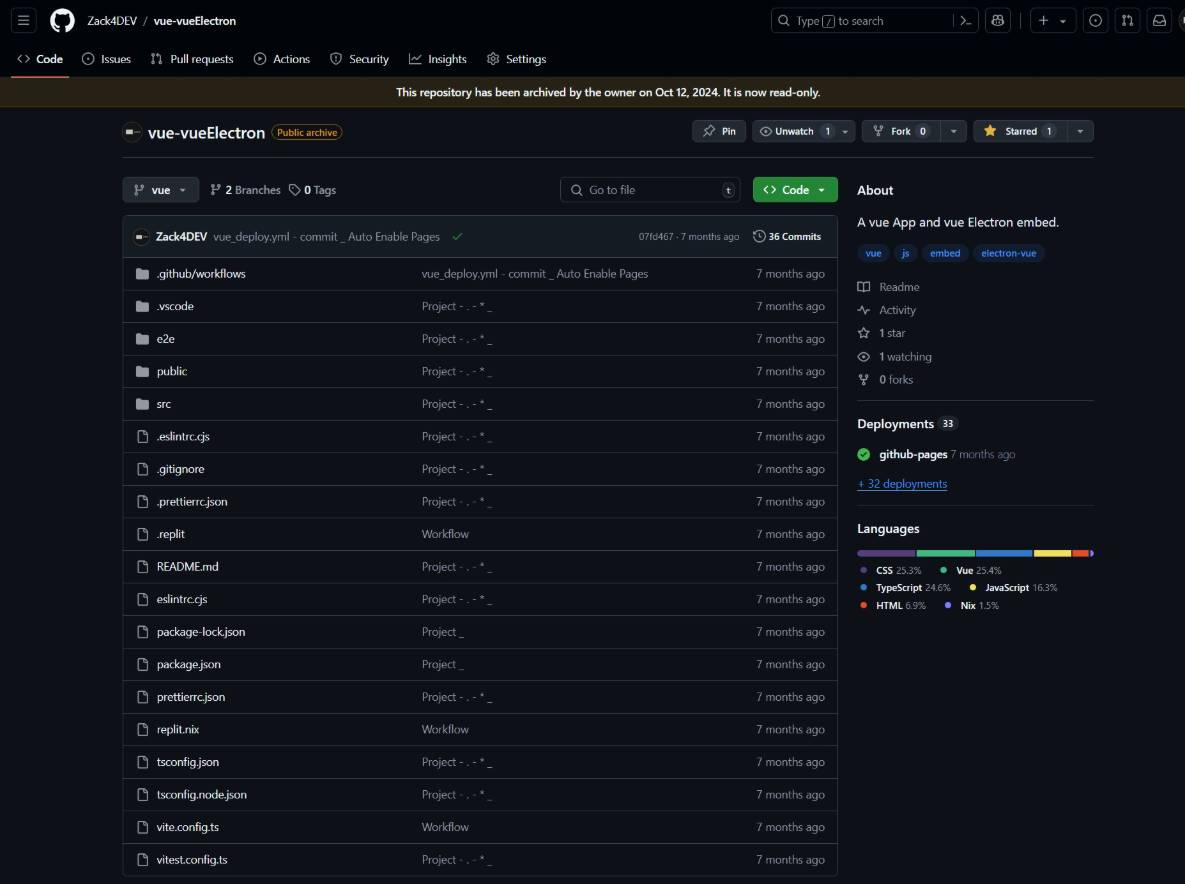Open the .eslintrc.cjs file
This screenshot has width=1185, height=884.
point(183,436)
